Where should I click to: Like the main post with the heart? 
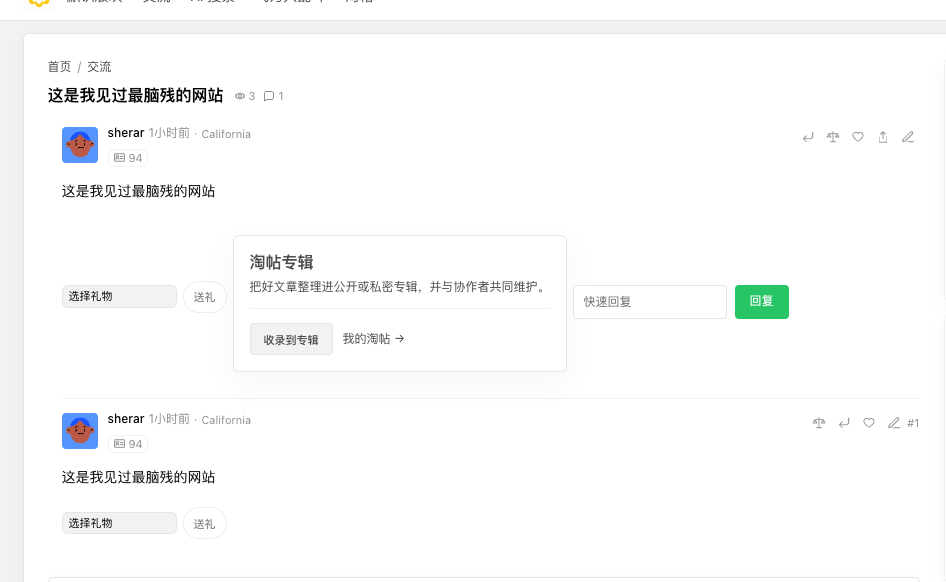coord(858,138)
